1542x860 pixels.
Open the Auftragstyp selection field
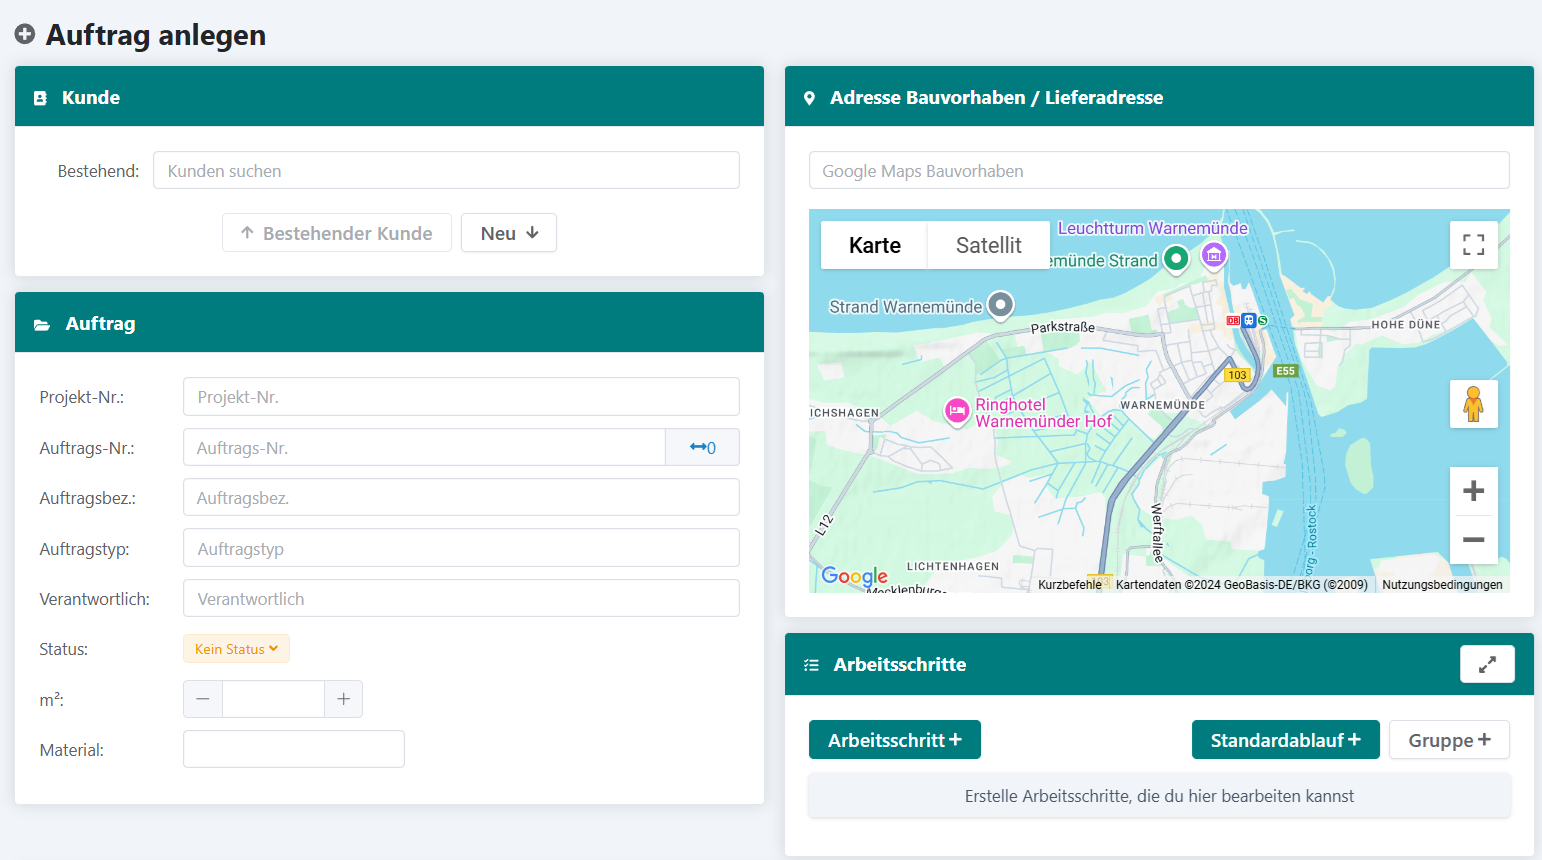click(461, 548)
